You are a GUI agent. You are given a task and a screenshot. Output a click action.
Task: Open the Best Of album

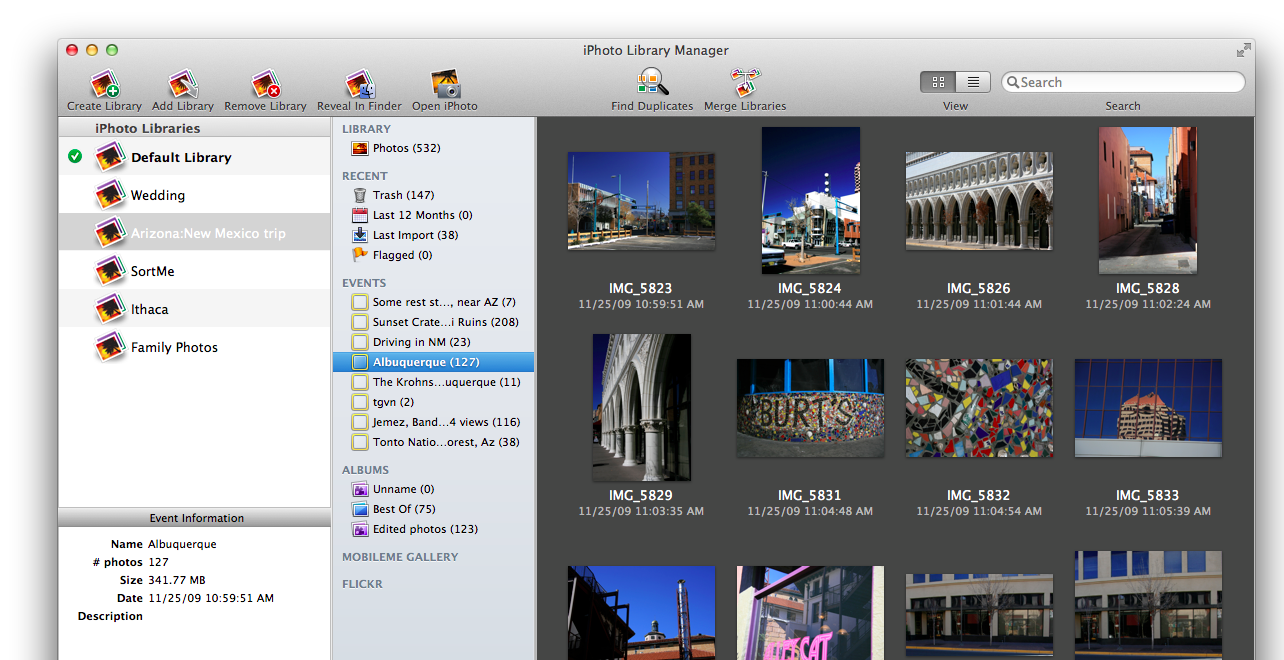coord(403,509)
